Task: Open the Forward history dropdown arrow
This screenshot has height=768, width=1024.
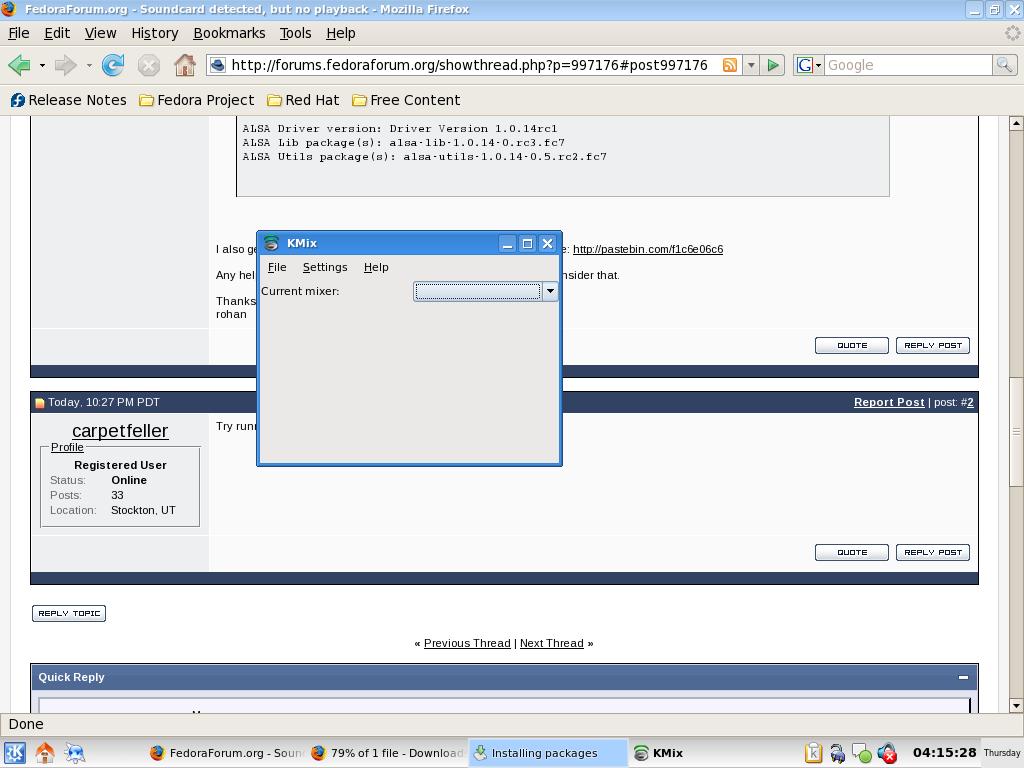Action: click(x=89, y=65)
